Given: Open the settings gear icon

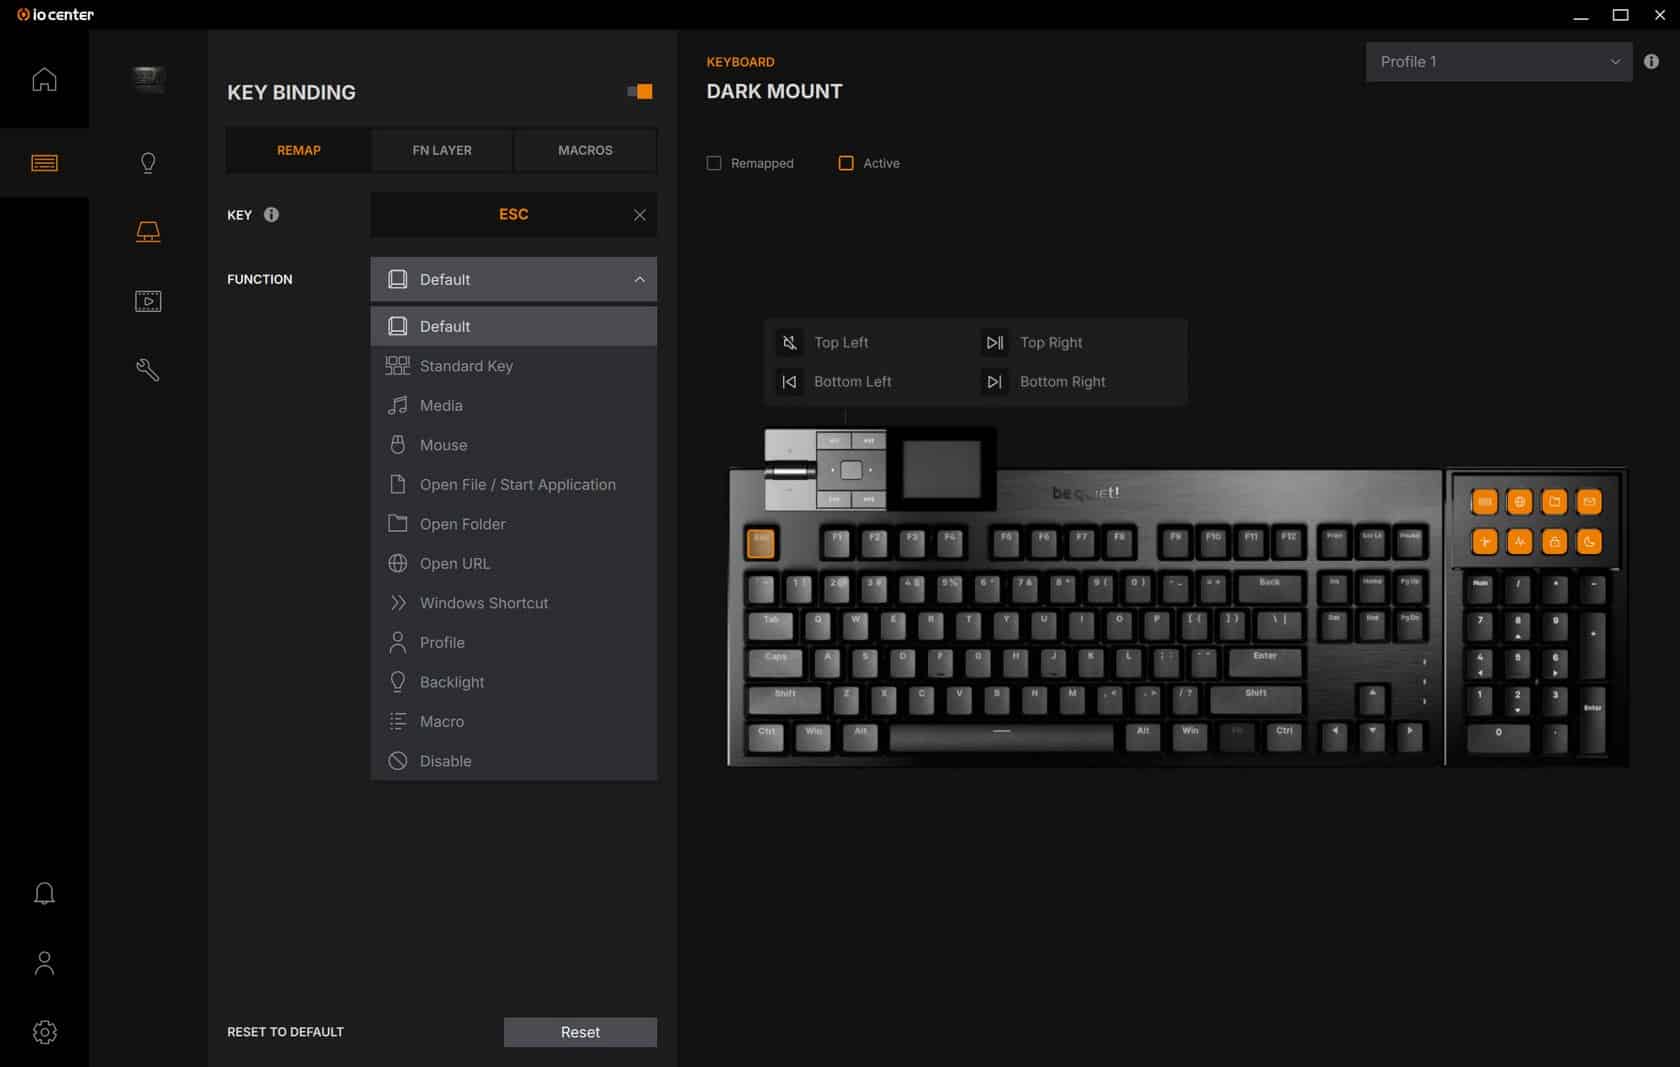Looking at the screenshot, I should point(44,1032).
